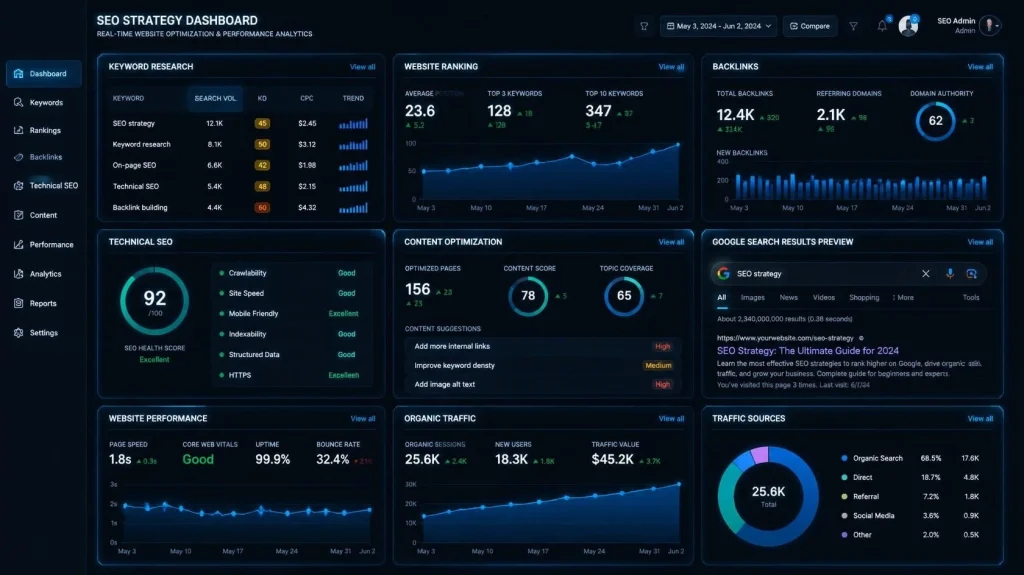The height and width of the screenshot is (575, 1024).
Task: Click the Google logo in search preview
Action: click(723, 274)
